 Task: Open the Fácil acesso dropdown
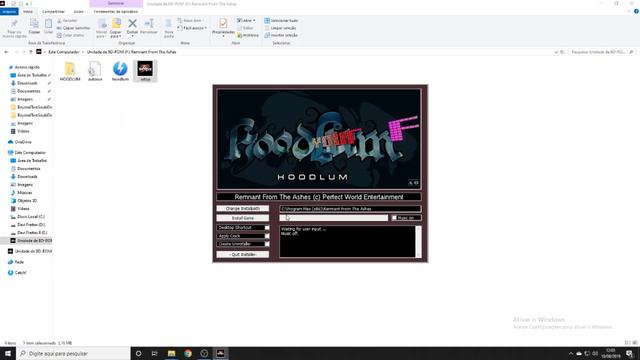(193, 28)
